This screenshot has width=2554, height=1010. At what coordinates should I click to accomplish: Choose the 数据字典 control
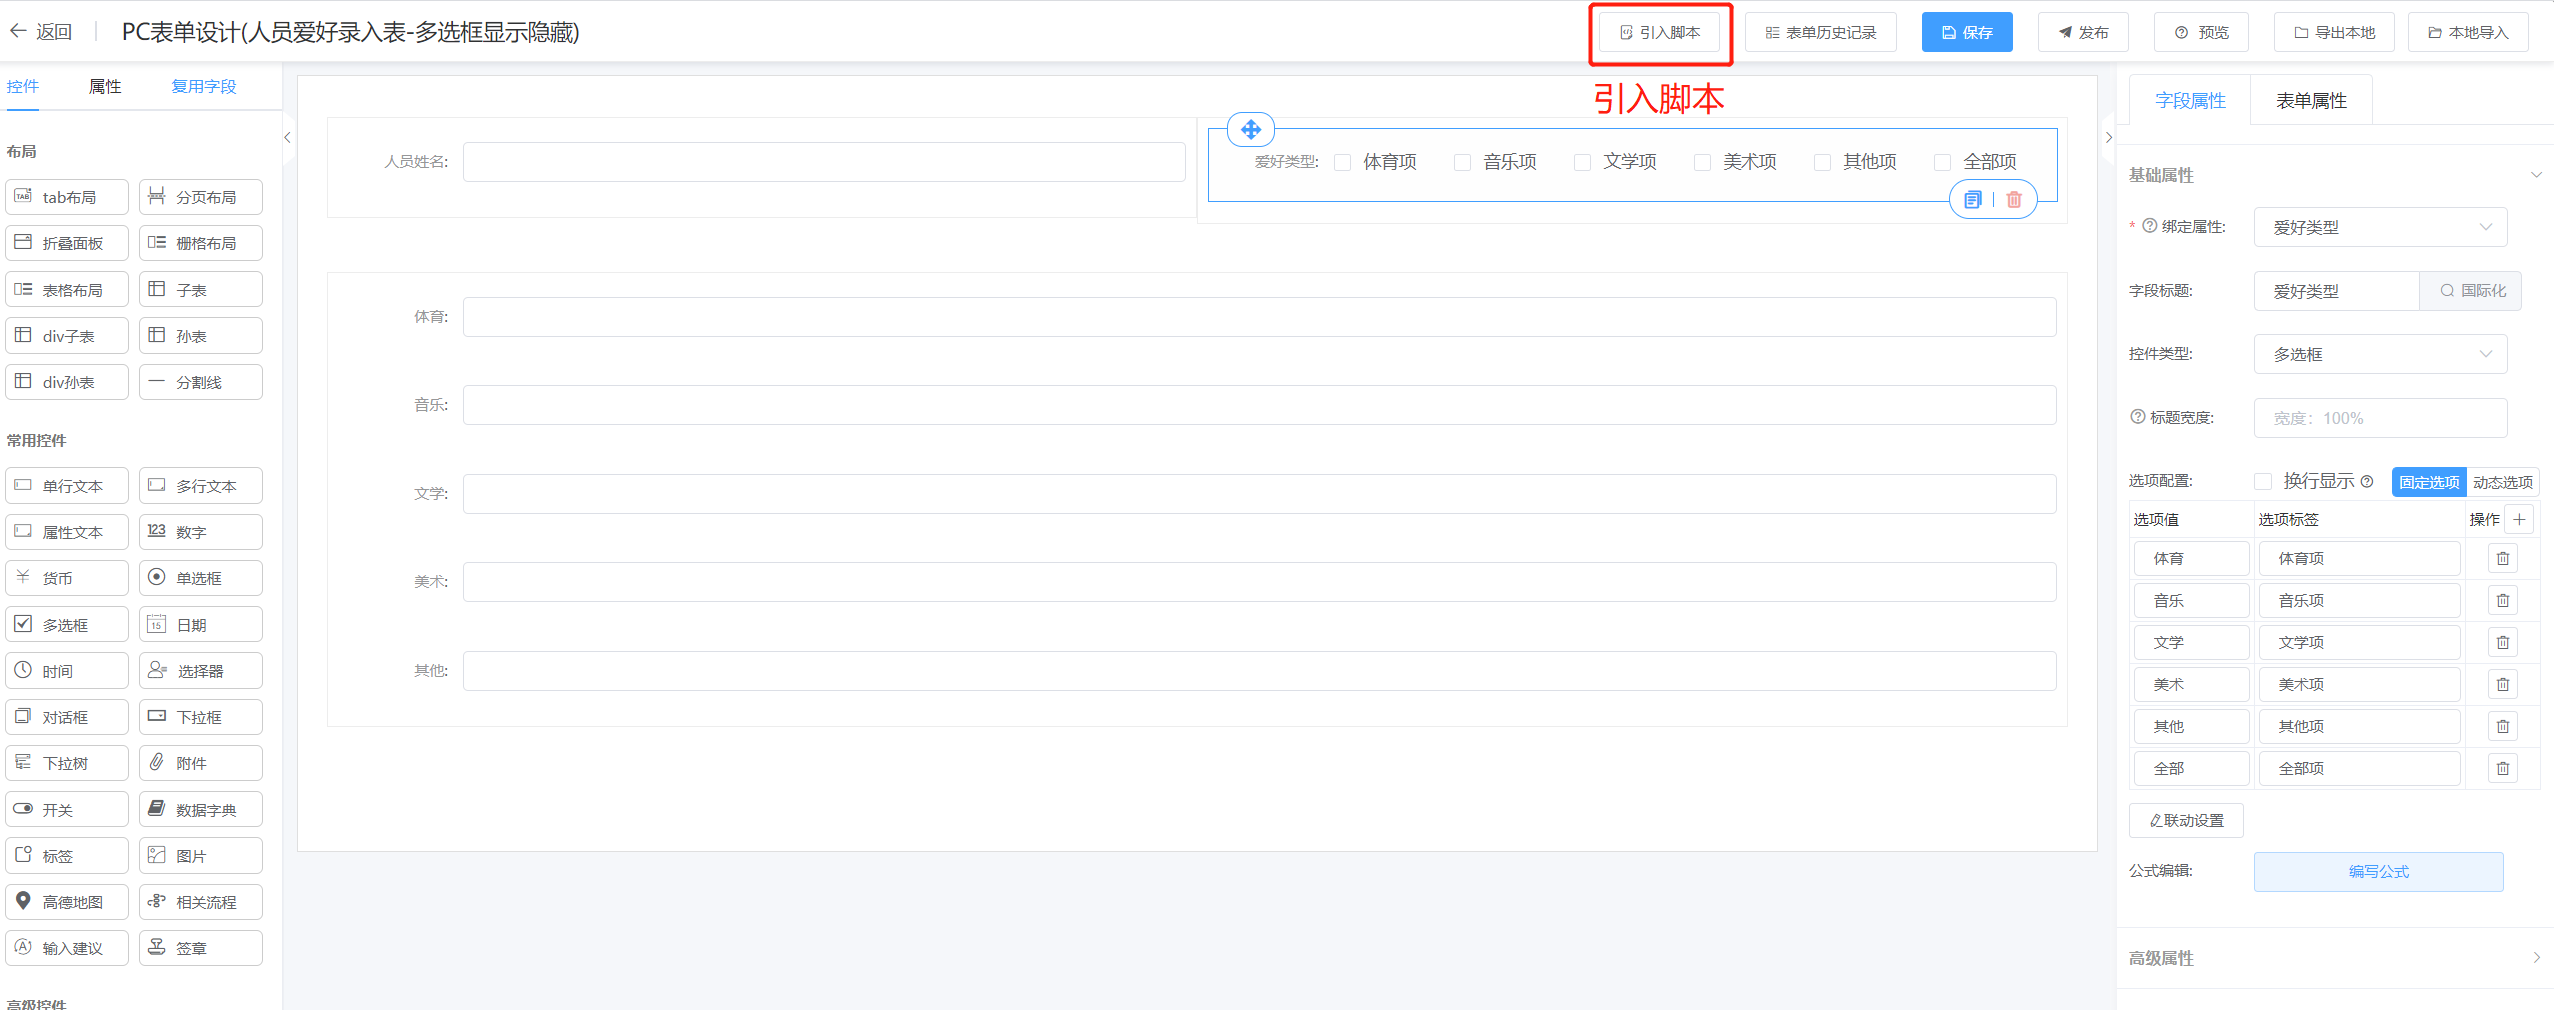(201, 810)
